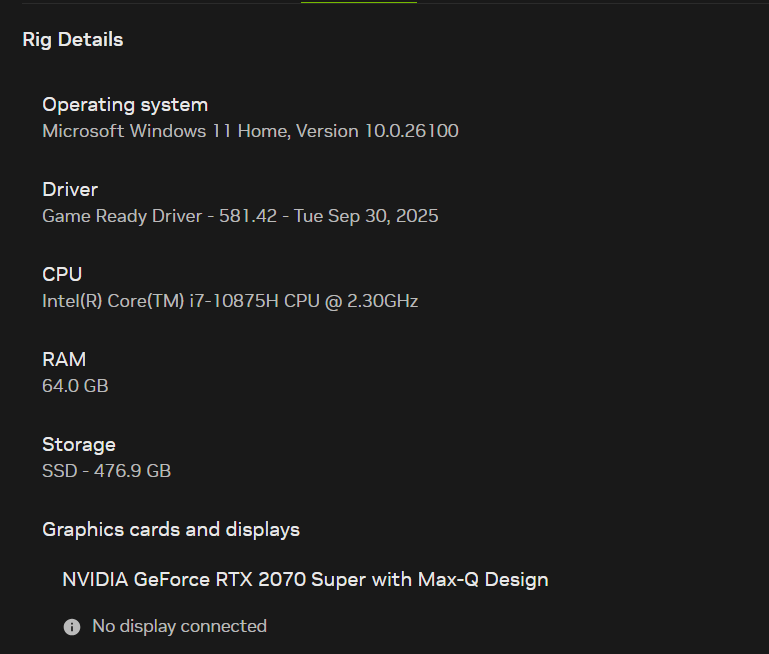
Task: Click the info icon beside No display connected
Action: pyautogui.click(x=71, y=627)
